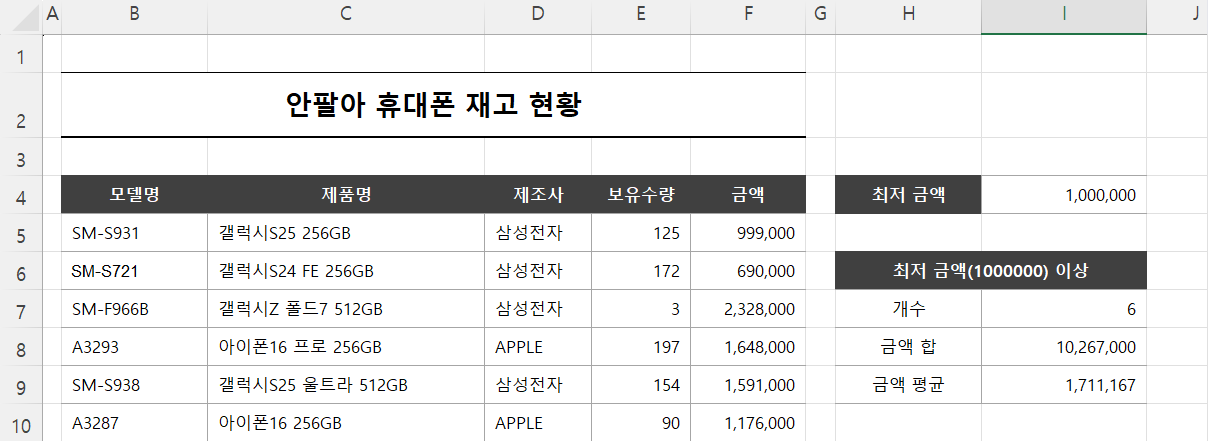Click the 개수 label cell

[x=908, y=309]
